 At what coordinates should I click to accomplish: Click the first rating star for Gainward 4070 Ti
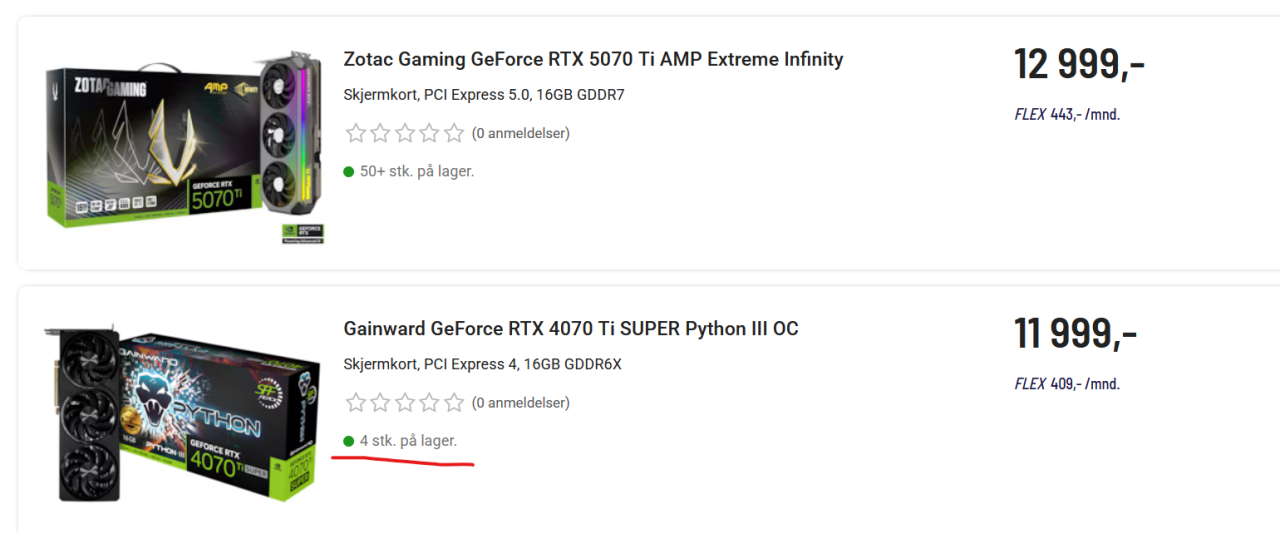point(355,403)
